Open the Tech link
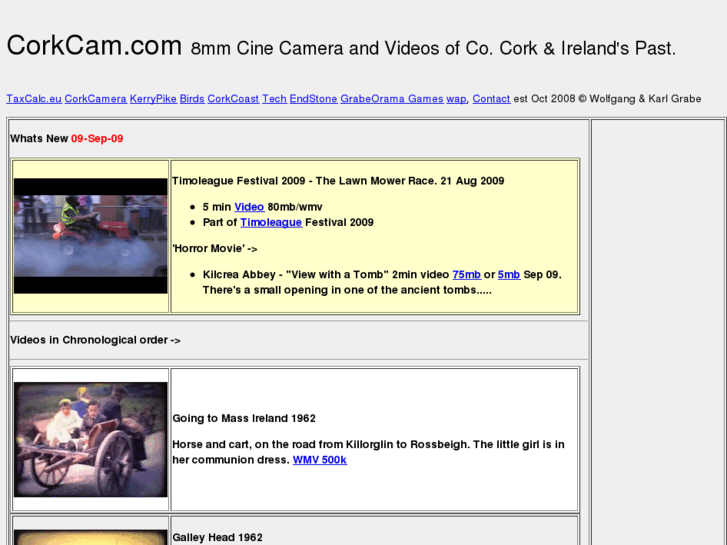The height and width of the screenshot is (545, 727). point(274,99)
